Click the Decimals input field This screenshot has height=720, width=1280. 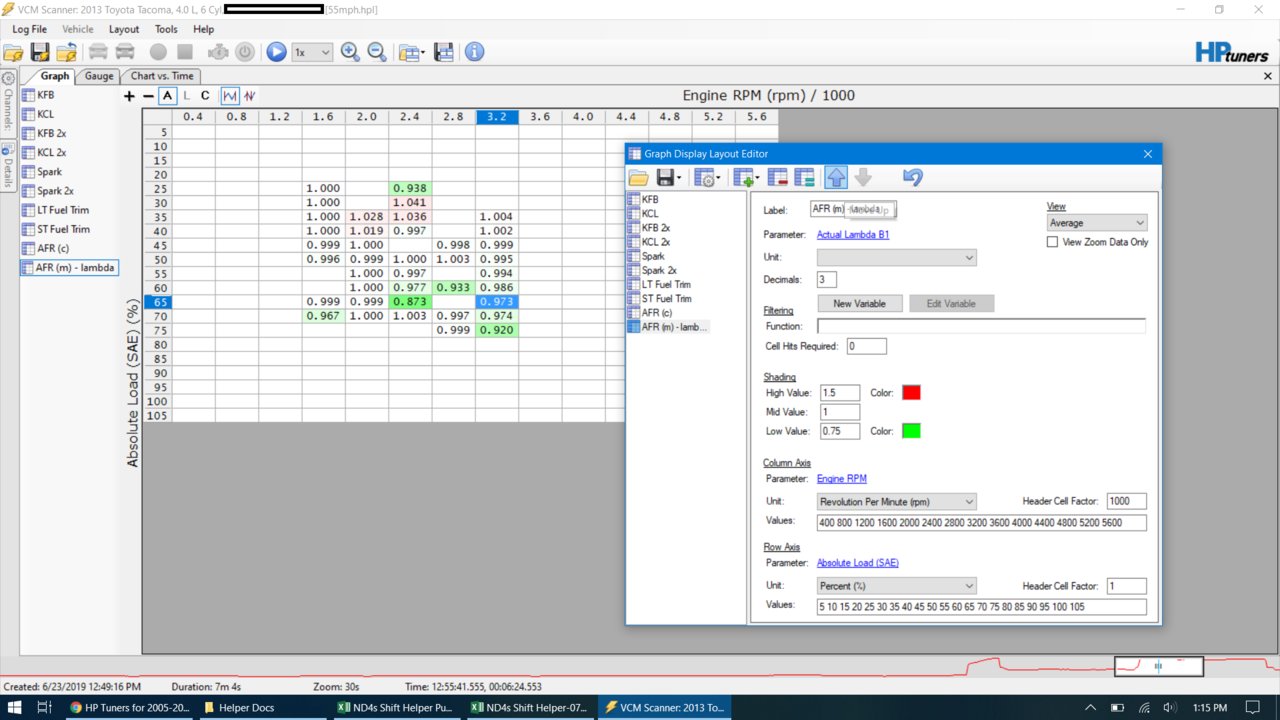[828, 280]
